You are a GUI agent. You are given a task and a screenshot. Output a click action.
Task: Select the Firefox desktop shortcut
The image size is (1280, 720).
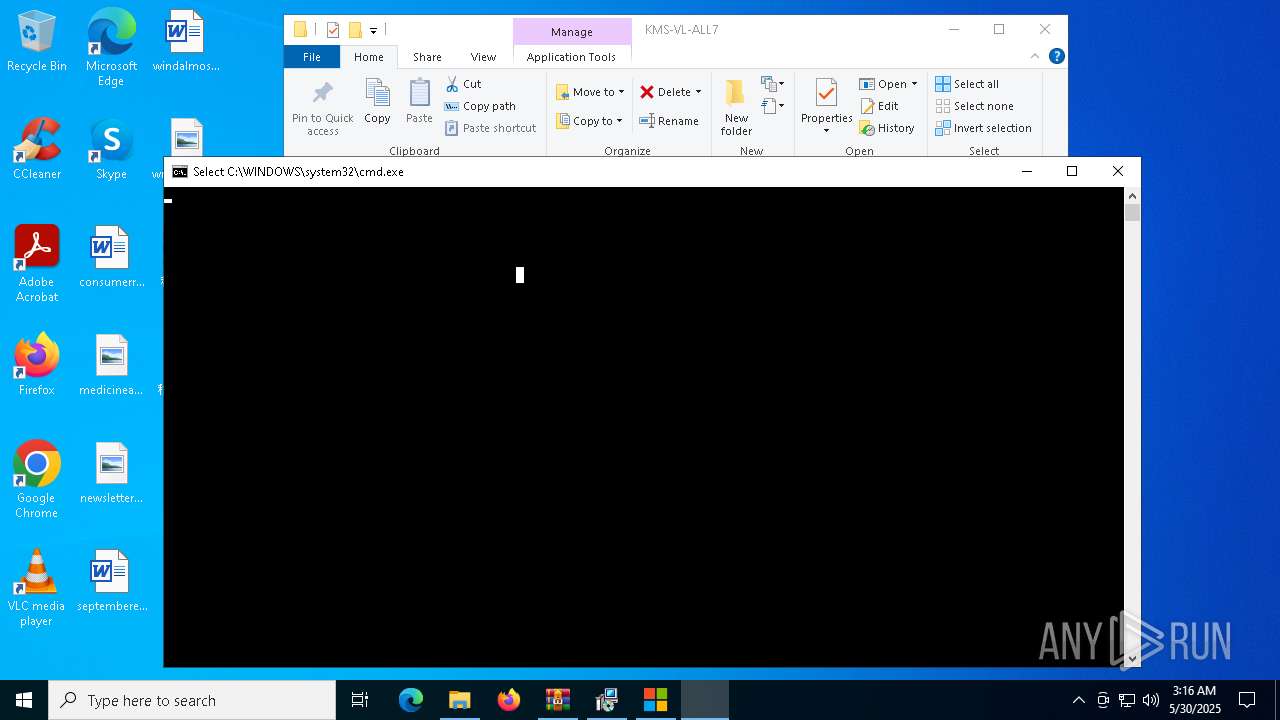[x=37, y=365]
